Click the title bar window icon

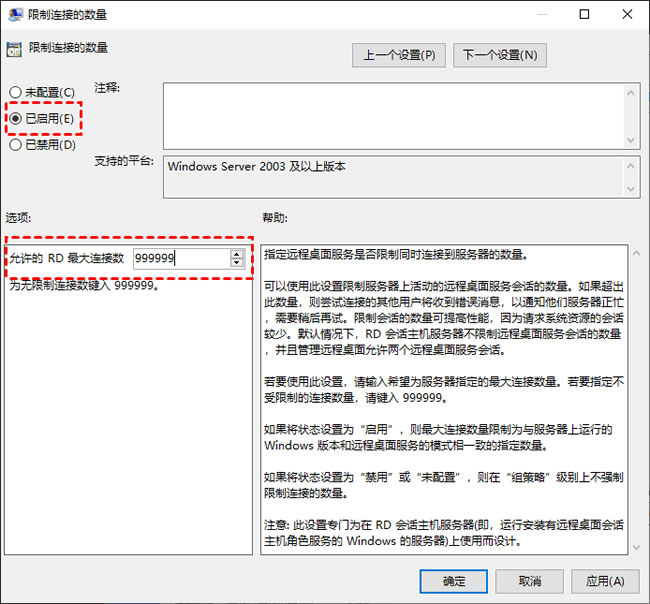15,15
